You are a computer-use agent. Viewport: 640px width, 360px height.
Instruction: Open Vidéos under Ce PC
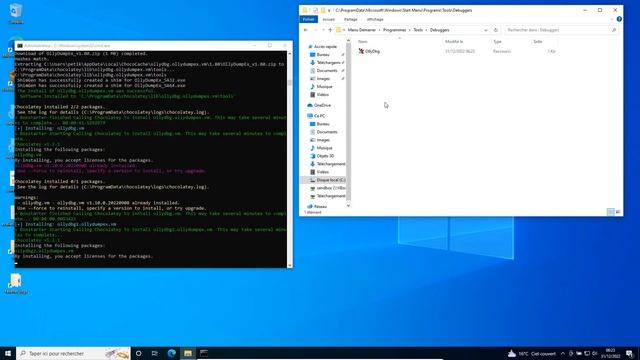point(322,172)
